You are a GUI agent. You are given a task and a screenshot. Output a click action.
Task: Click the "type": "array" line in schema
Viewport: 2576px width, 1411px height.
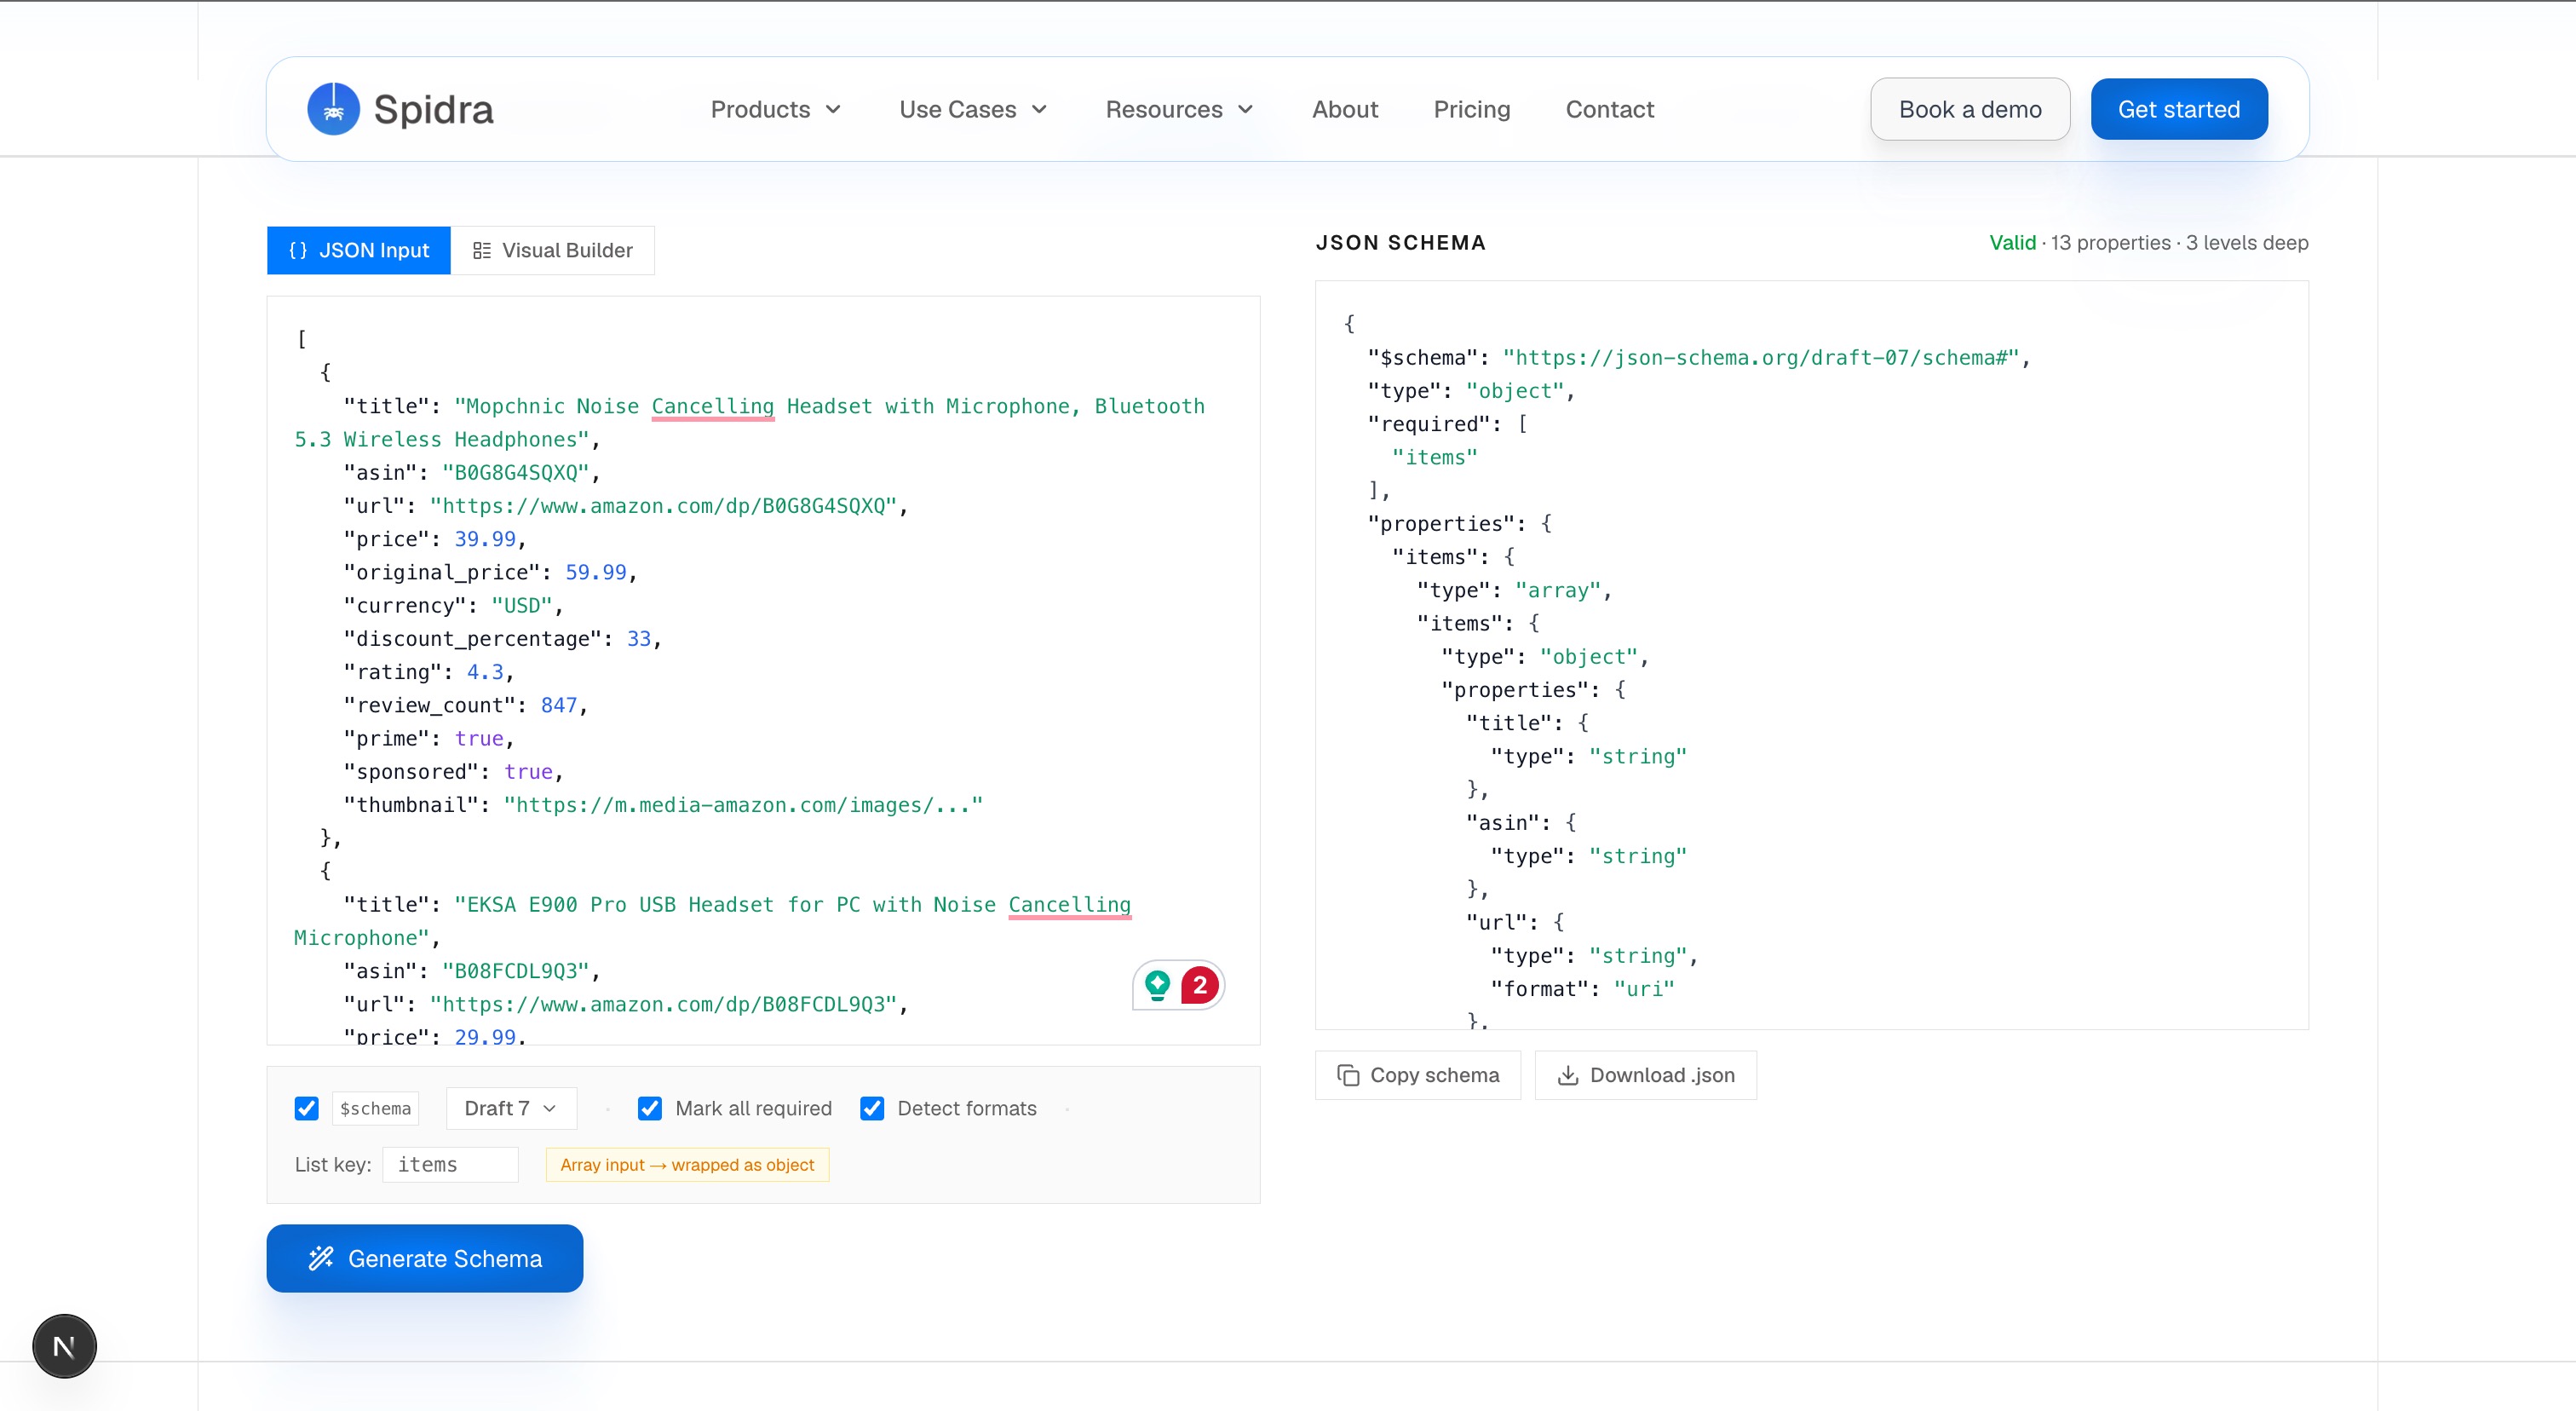(1514, 590)
